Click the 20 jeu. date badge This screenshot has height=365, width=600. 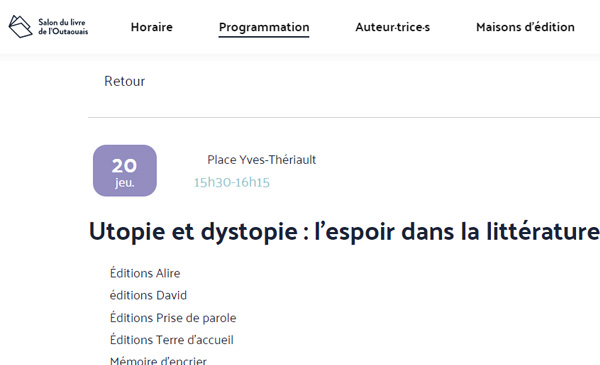pyautogui.click(x=125, y=171)
